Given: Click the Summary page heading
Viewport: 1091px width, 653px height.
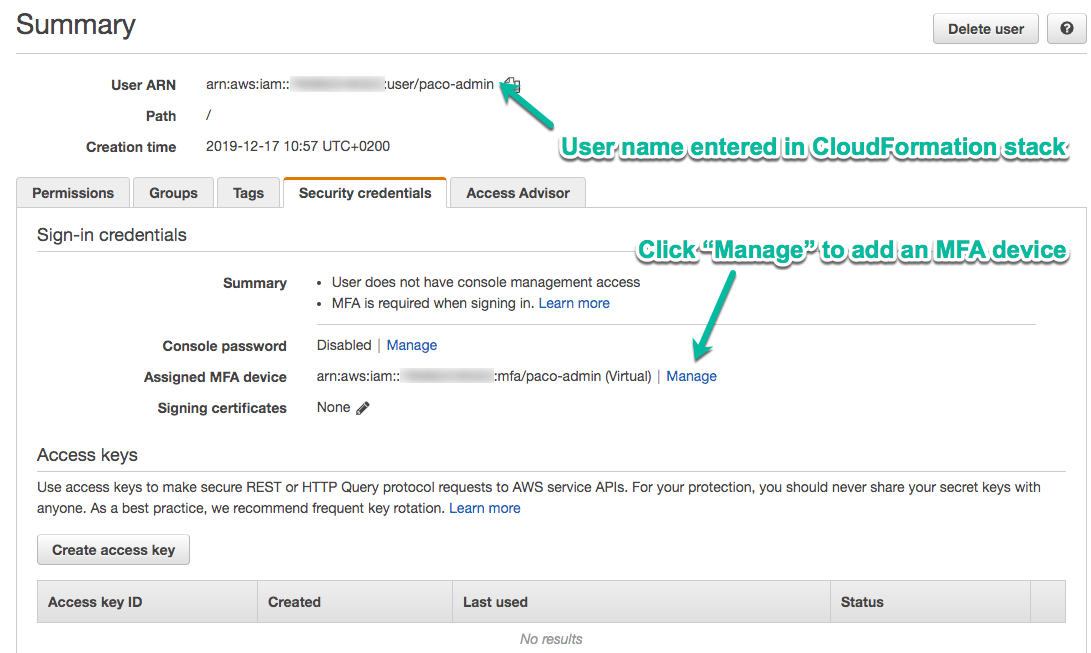Looking at the screenshot, I should 76,24.
